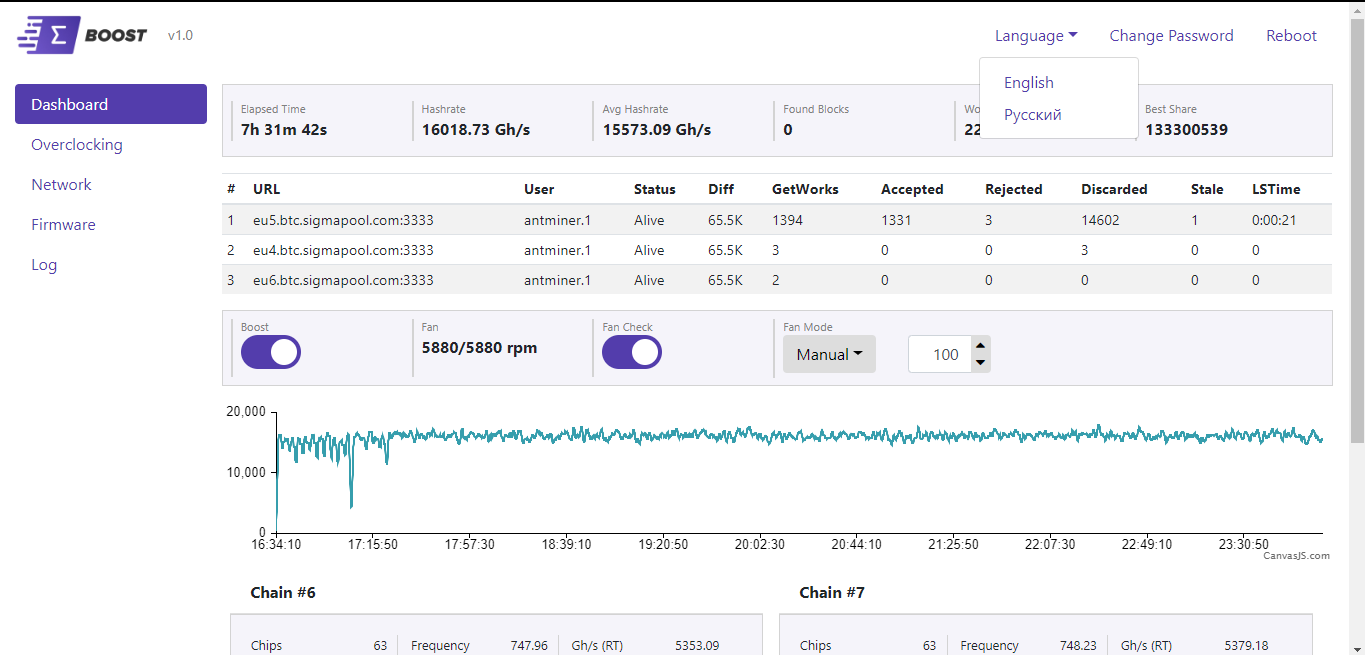Click the CanvasJS.com chart credit link
The width and height of the screenshot is (1365, 655).
pos(1296,555)
